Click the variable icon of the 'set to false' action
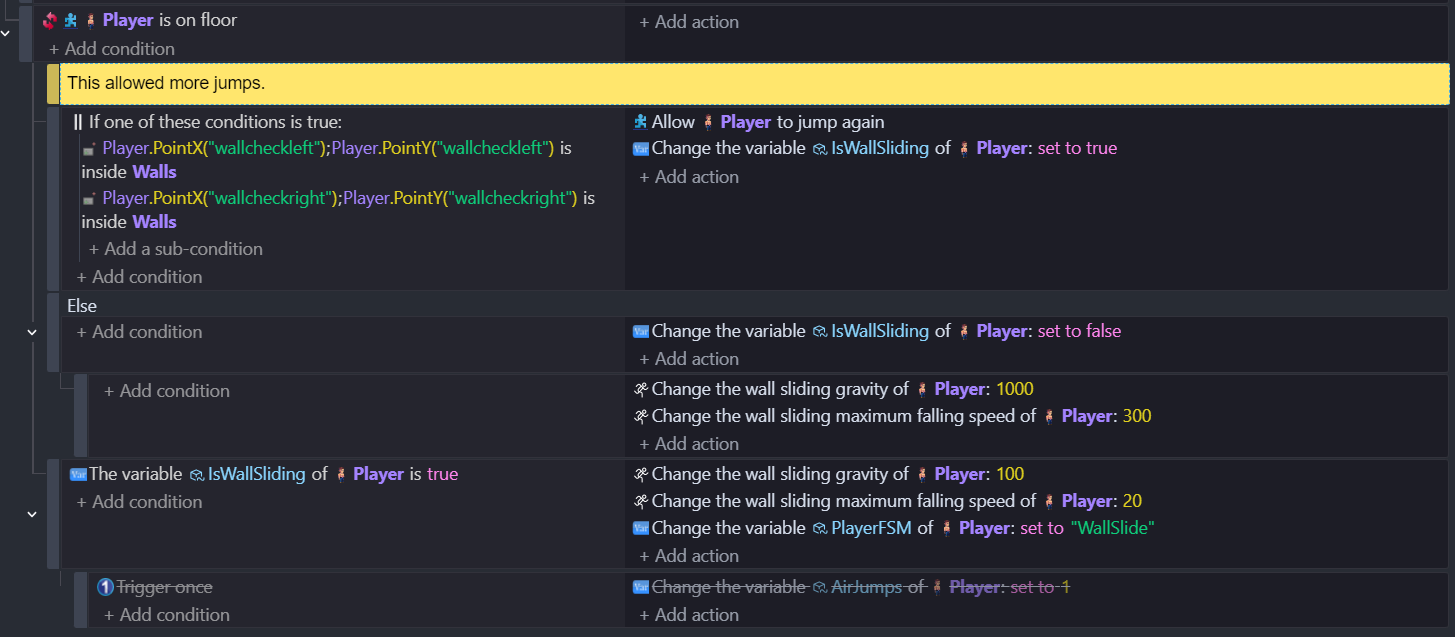Screen dimensions: 1455x637 641,331
